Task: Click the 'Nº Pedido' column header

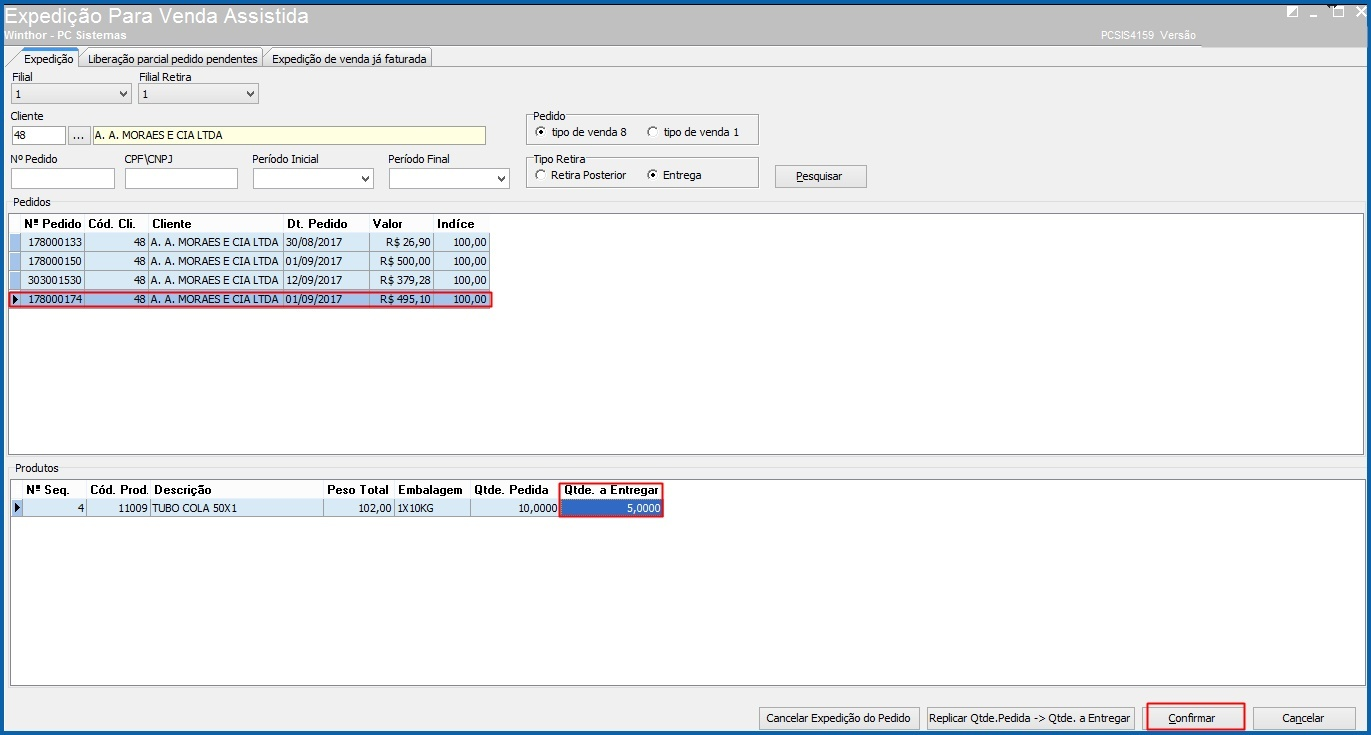Action: pos(53,224)
